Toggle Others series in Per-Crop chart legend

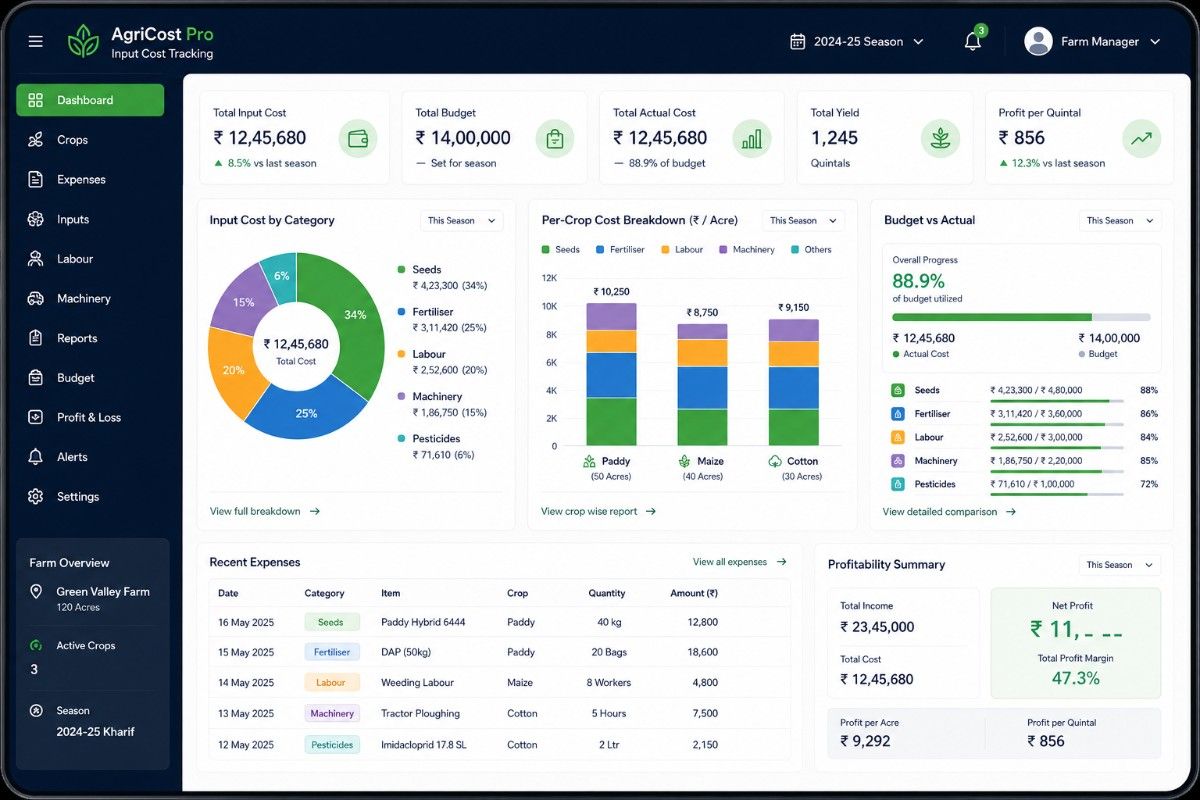coord(811,250)
